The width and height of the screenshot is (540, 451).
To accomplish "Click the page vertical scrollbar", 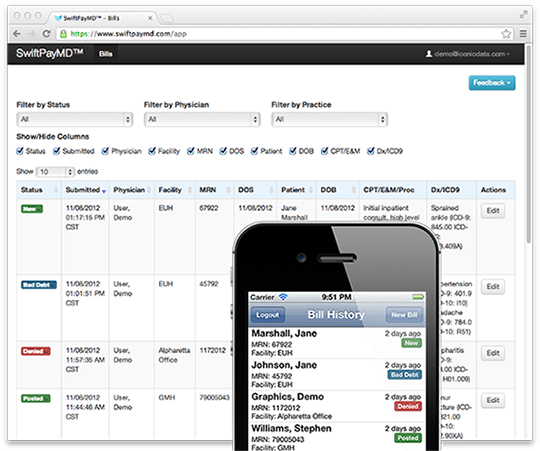I will click(x=529, y=145).
